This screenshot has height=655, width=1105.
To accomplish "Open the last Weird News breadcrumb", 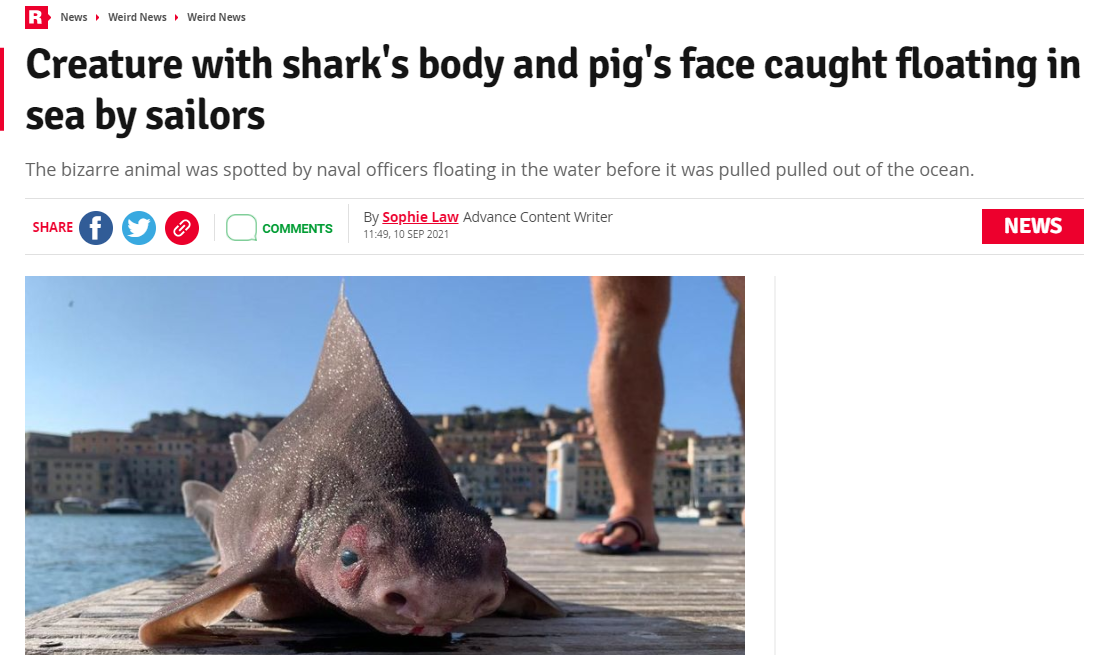I will 216,17.
